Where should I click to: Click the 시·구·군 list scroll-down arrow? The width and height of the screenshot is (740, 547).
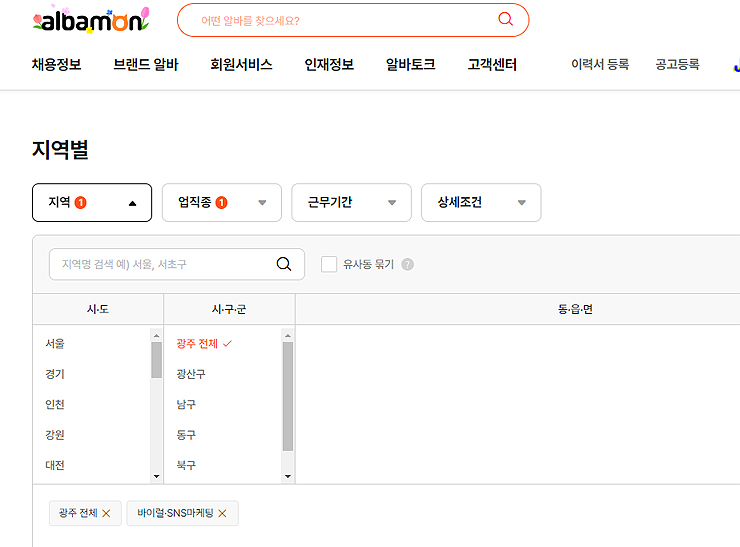point(287,477)
